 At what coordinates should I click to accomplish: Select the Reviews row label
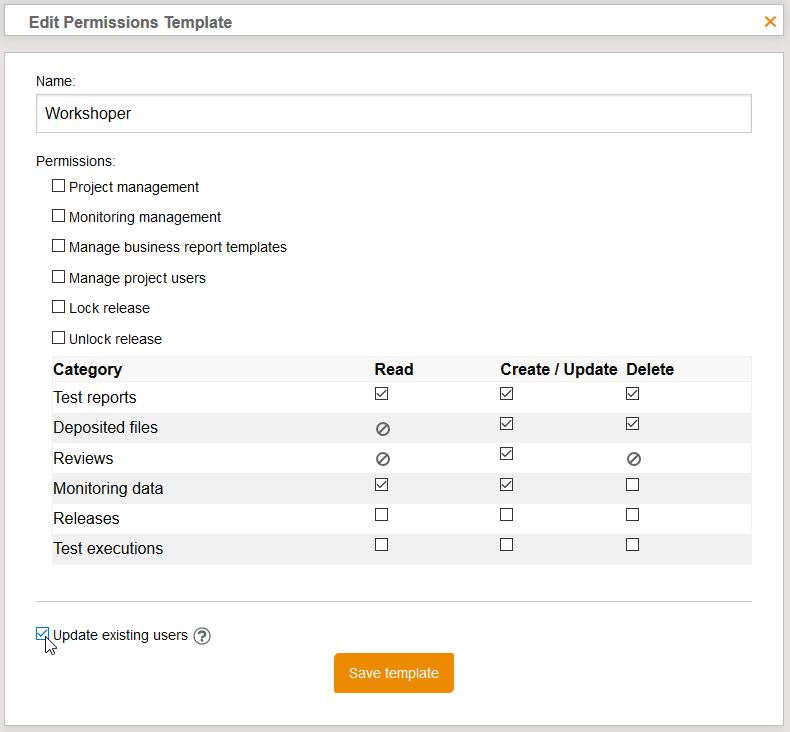point(83,458)
